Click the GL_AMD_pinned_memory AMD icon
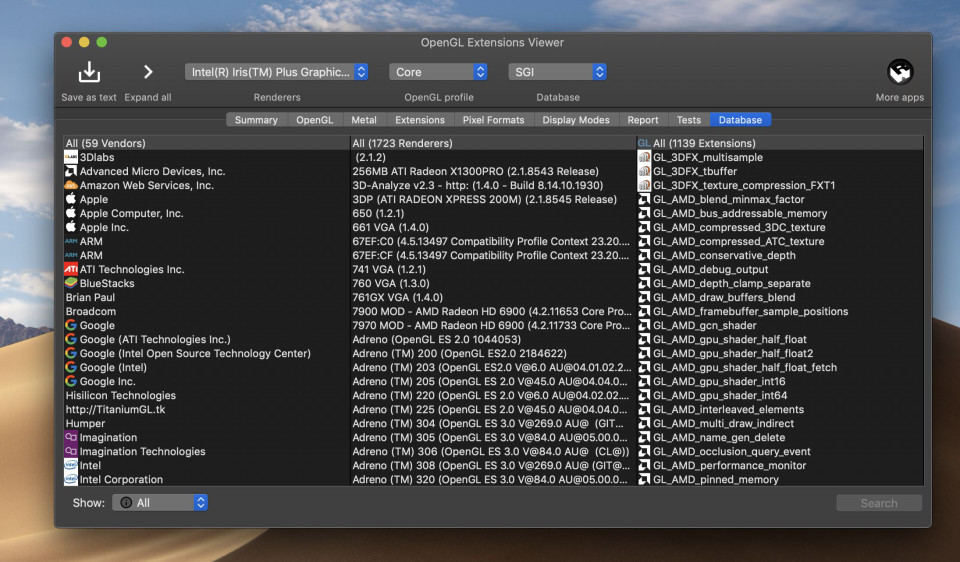 [x=644, y=479]
